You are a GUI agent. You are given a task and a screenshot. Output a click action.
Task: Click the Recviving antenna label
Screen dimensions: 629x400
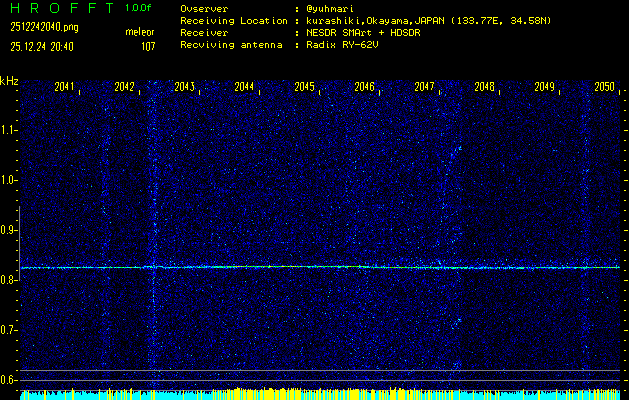pyautogui.click(x=231, y=45)
